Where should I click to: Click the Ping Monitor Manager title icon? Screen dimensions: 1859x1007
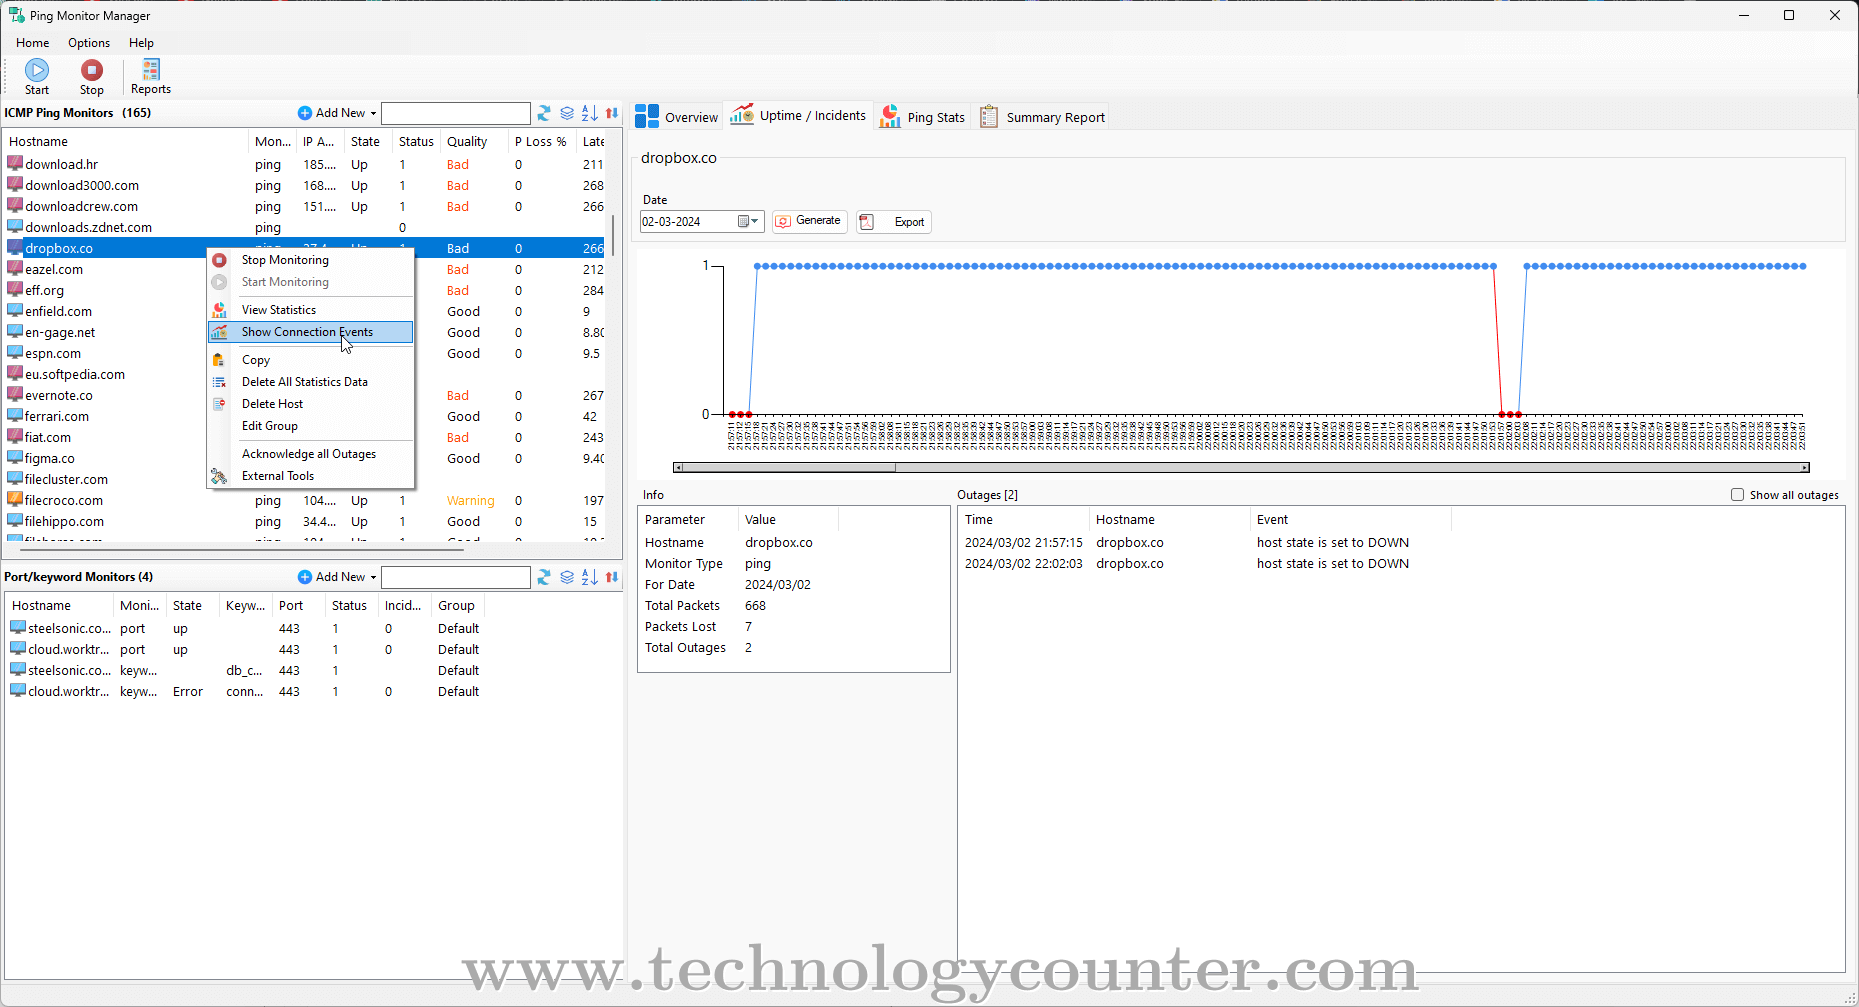click(16, 15)
